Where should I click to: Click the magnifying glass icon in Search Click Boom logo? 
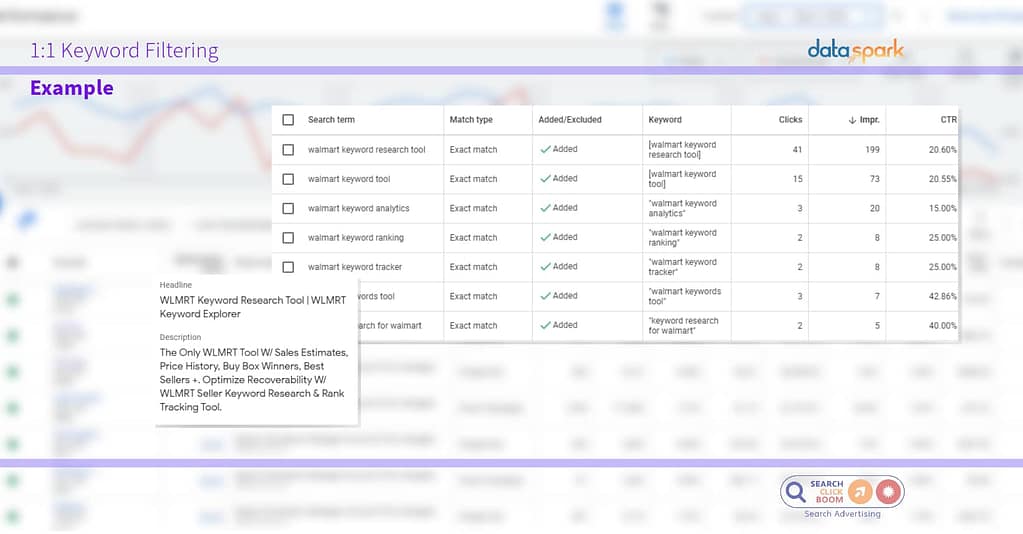796,491
